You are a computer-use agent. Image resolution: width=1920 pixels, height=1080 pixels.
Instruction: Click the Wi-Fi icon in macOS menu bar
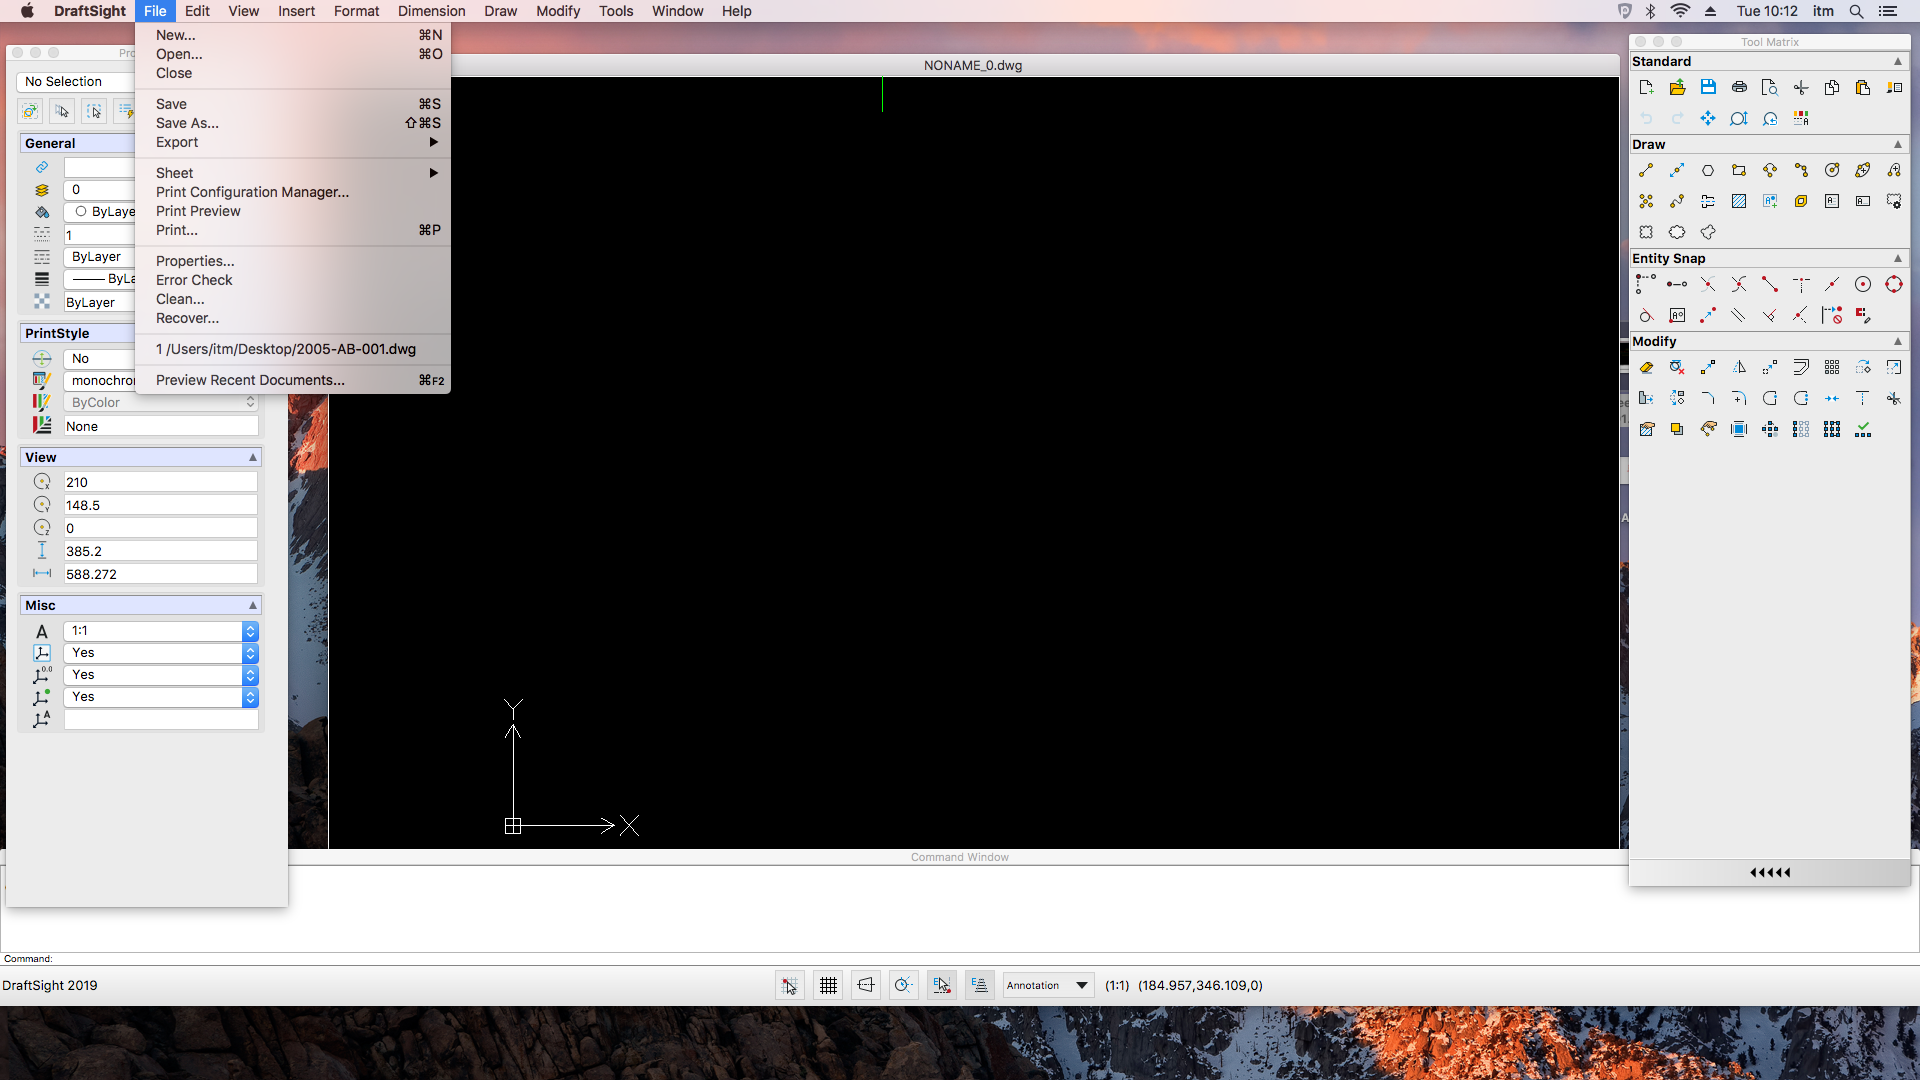coord(1680,11)
